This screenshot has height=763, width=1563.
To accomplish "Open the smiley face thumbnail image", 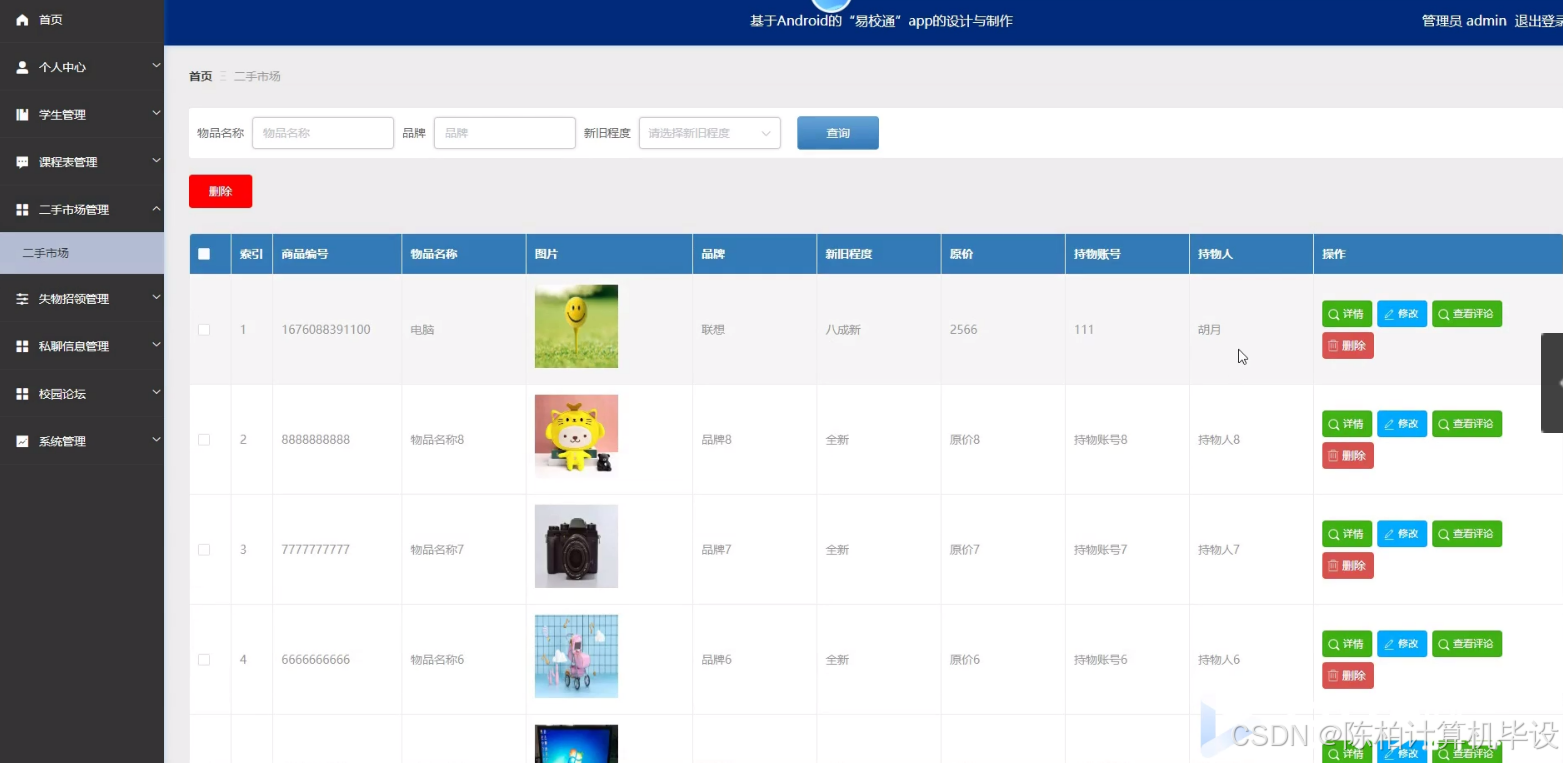I will (x=576, y=326).
